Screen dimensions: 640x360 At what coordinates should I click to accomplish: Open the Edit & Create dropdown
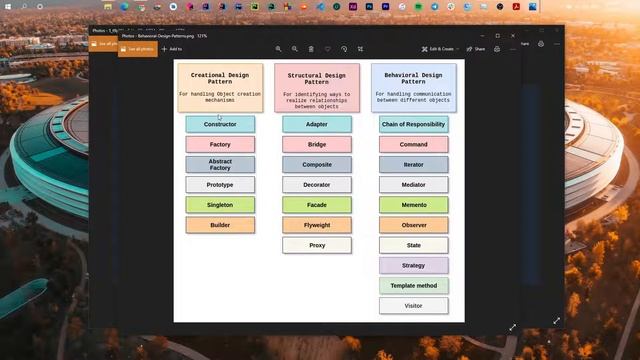coord(440,49)
